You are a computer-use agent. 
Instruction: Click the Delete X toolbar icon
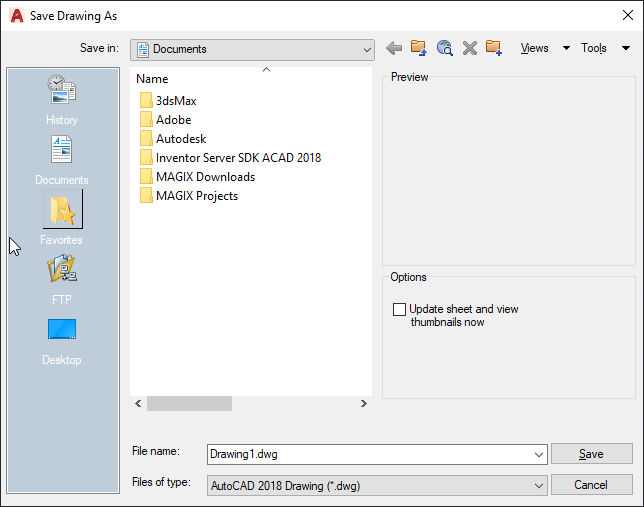click(x=469, y=48)
